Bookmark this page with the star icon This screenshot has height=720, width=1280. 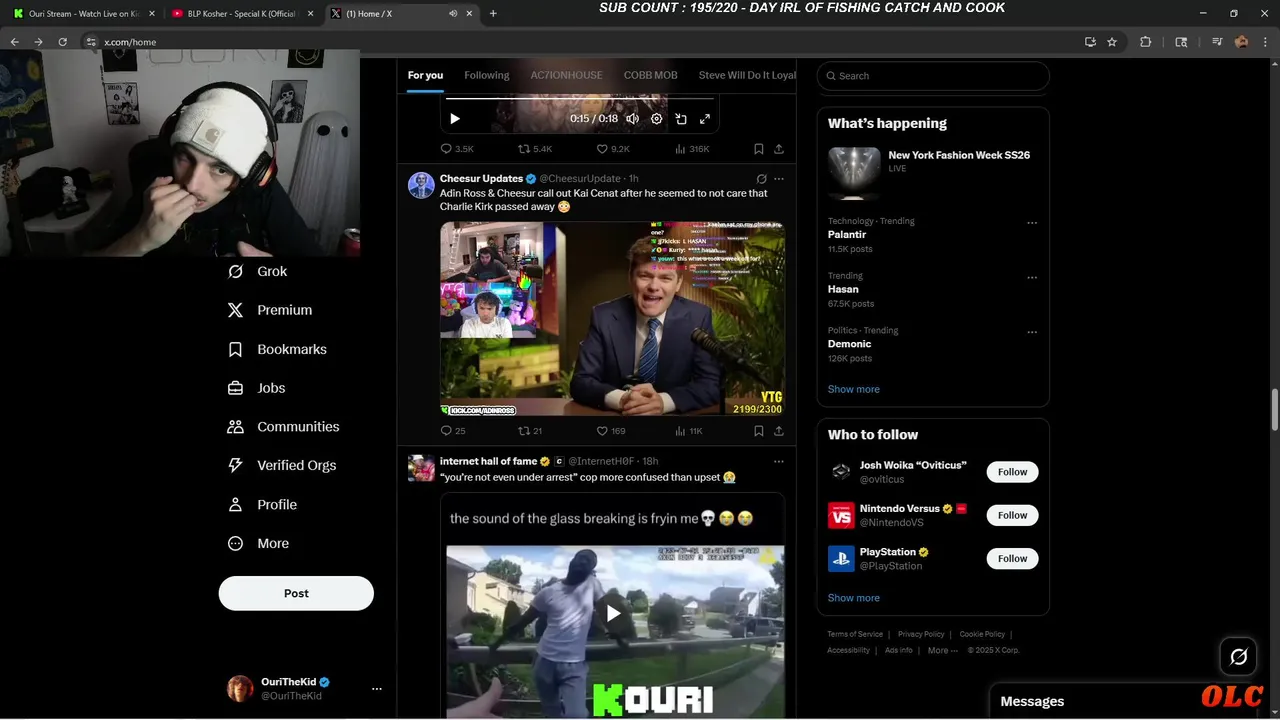point(1112,42)
